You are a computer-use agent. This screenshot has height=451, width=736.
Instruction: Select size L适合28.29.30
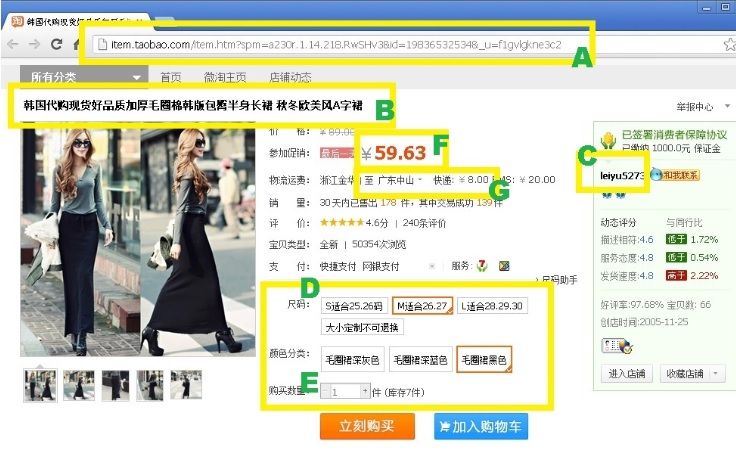click(492, 306)
